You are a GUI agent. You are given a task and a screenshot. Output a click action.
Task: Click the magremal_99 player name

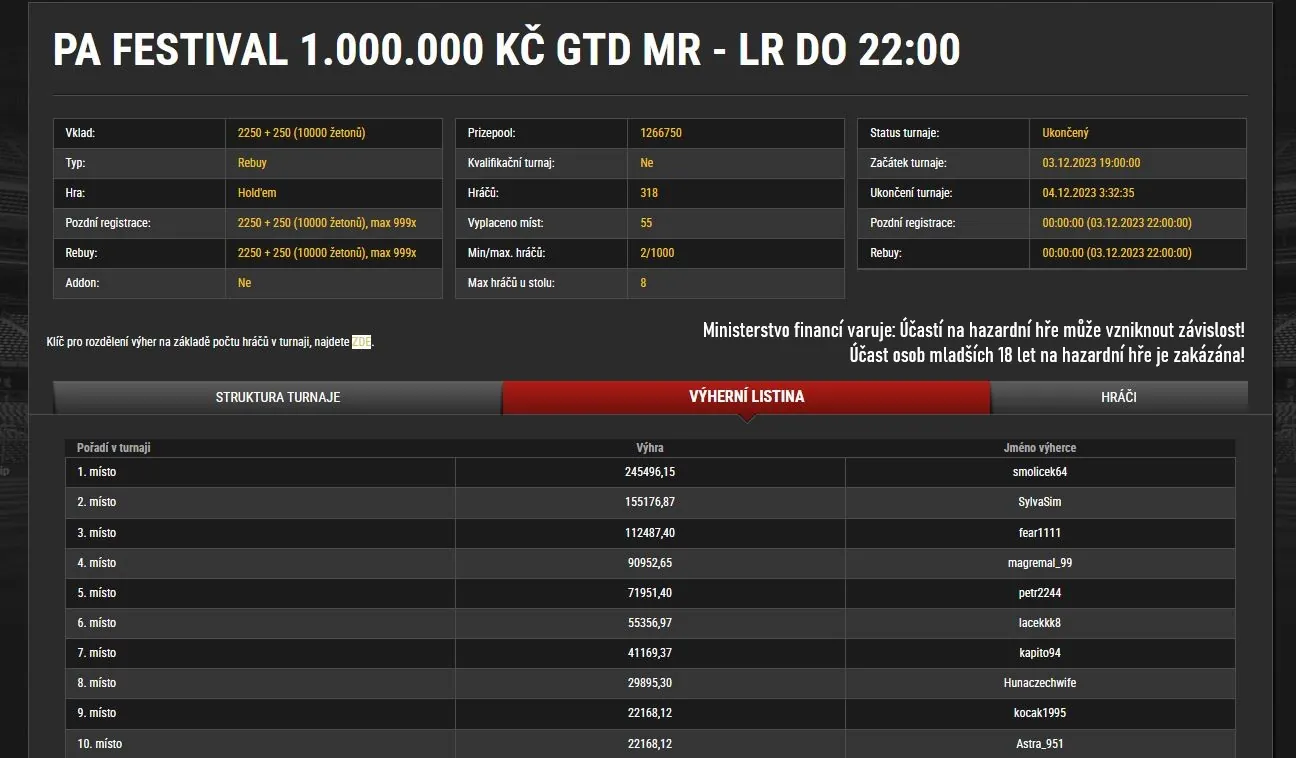click(1041, 562)
